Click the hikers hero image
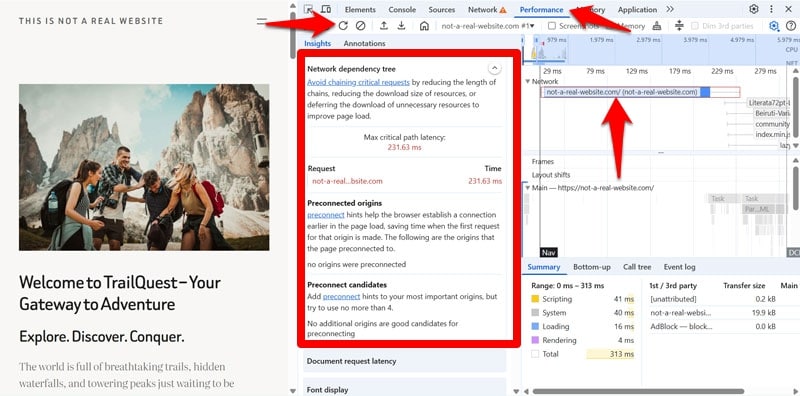 (144, 167)
